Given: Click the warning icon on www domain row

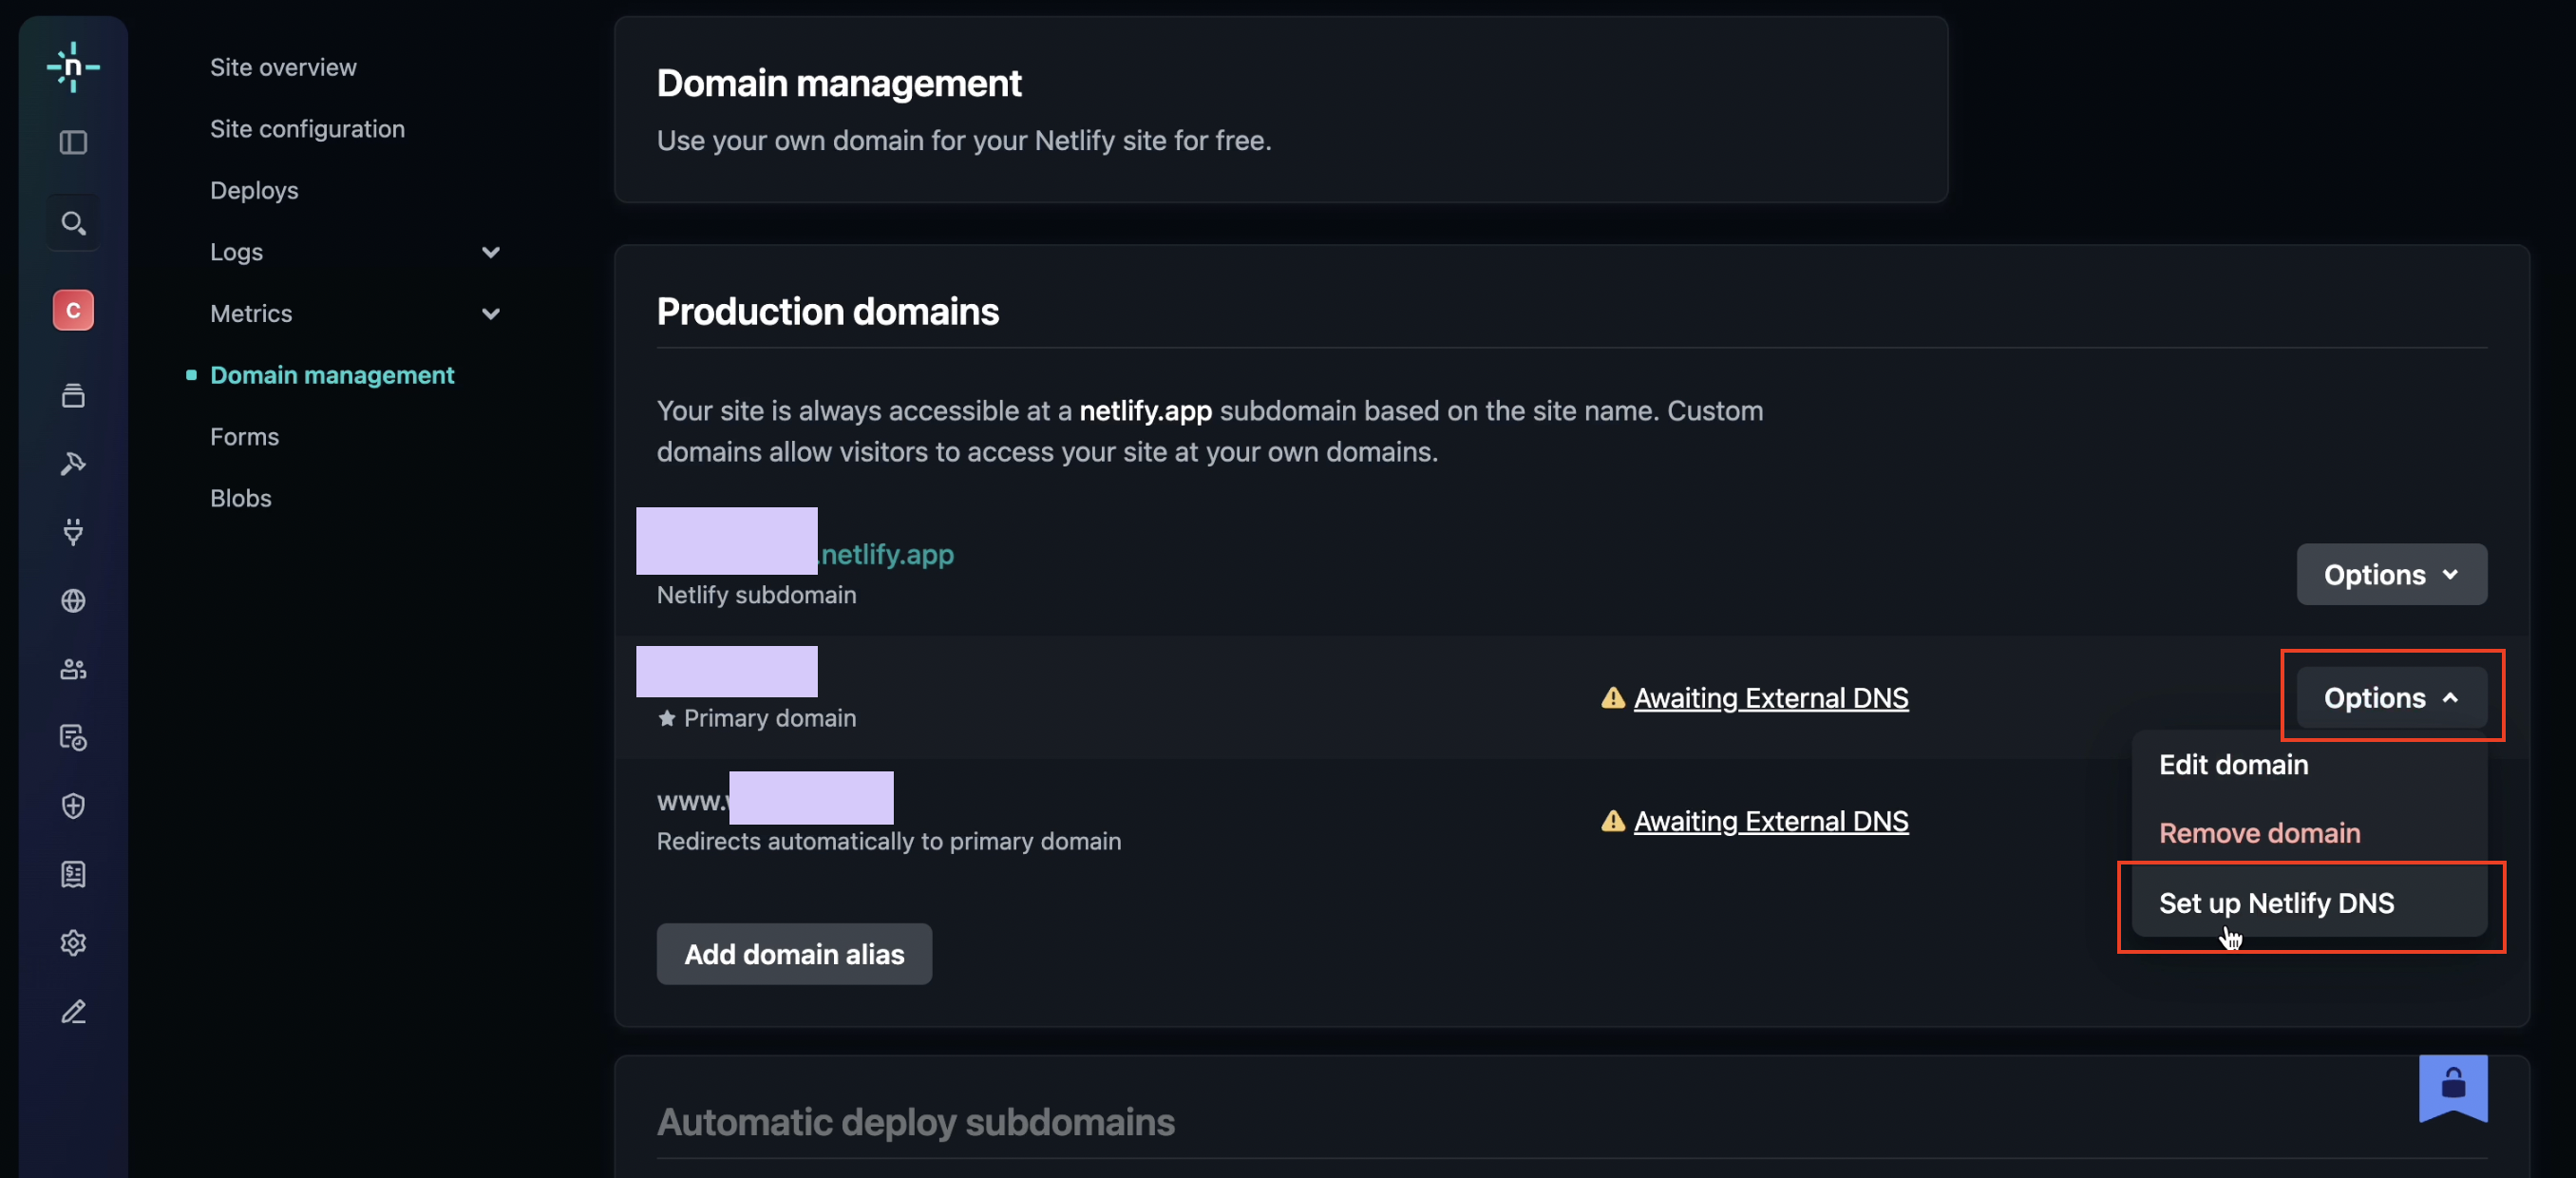Looking at the screenshot, I should click(1612, 820).
